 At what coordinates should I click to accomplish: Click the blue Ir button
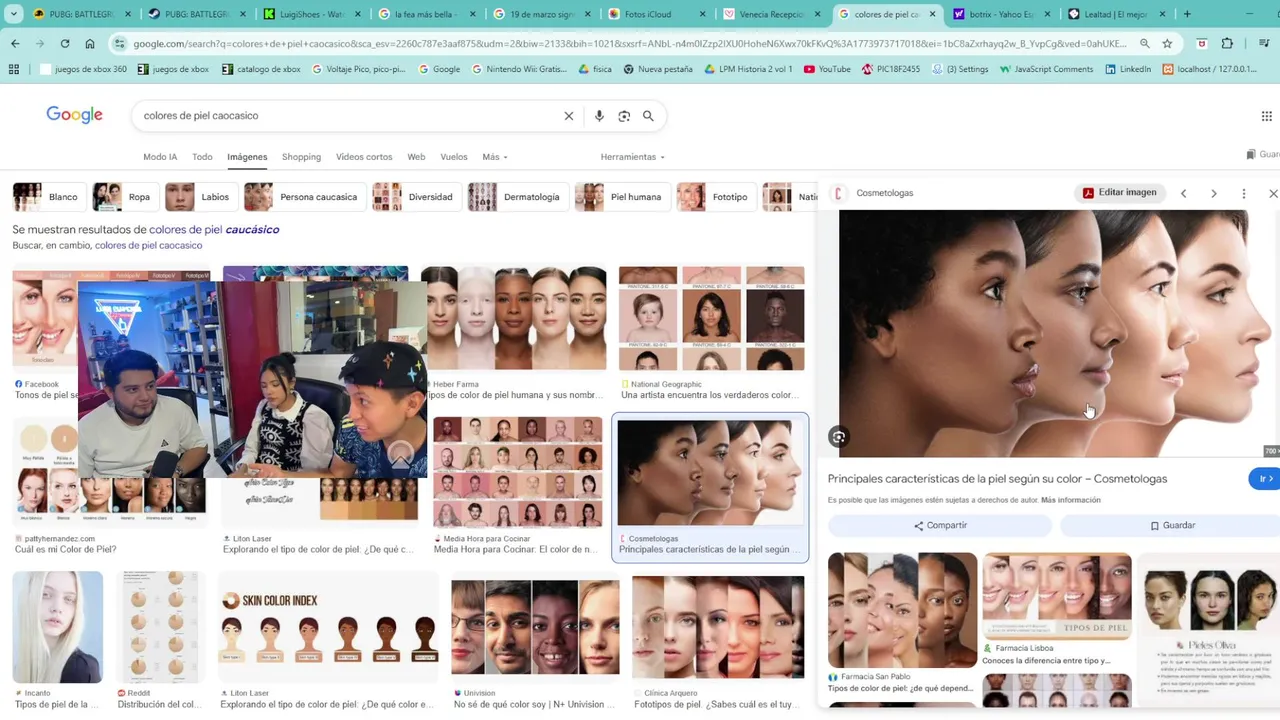pos(1264,479)
